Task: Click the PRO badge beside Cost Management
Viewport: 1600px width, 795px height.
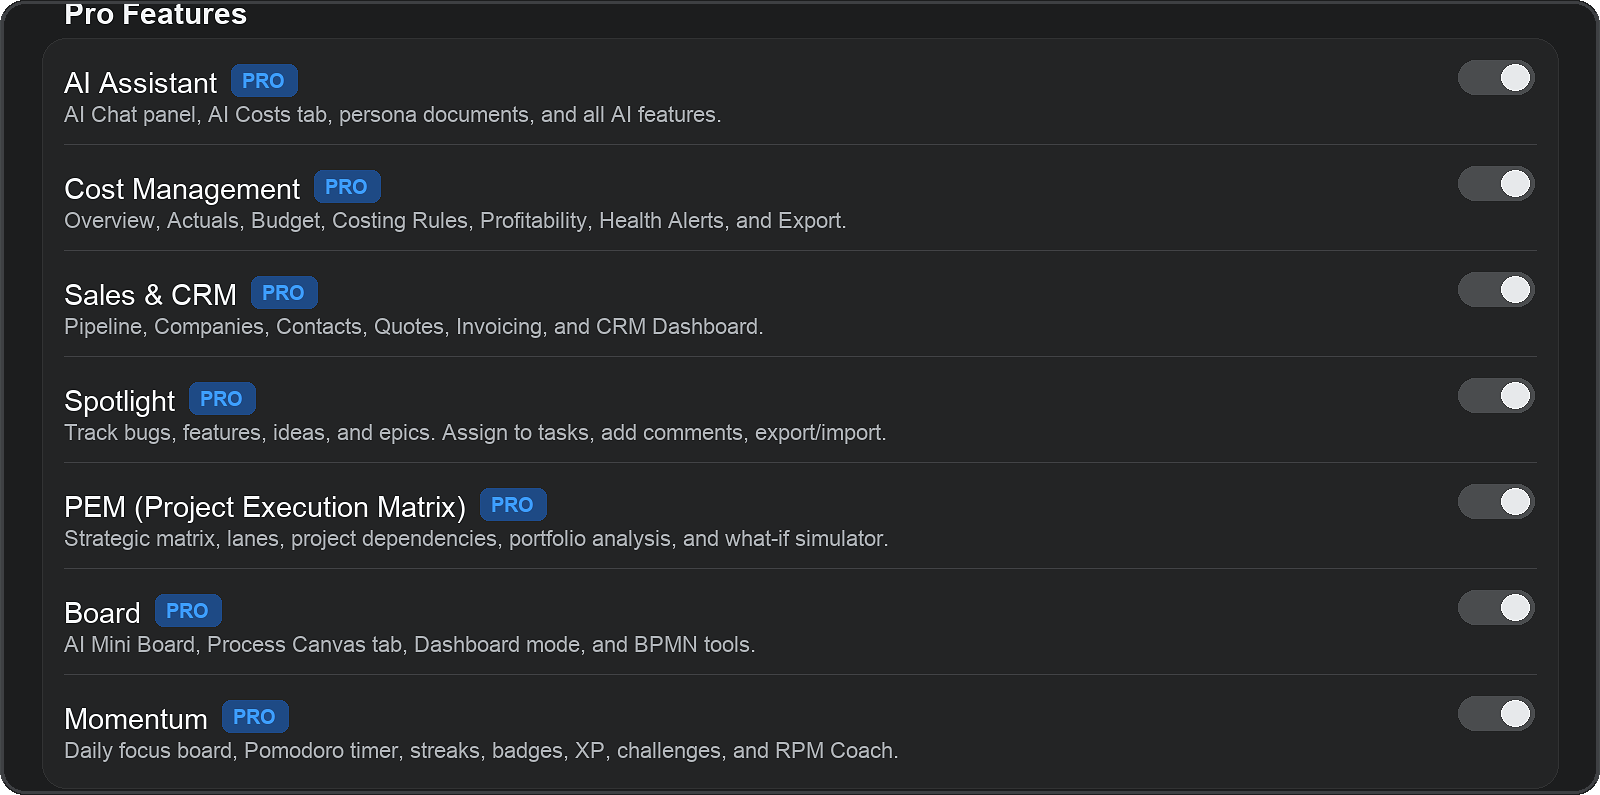Action: 347,187
